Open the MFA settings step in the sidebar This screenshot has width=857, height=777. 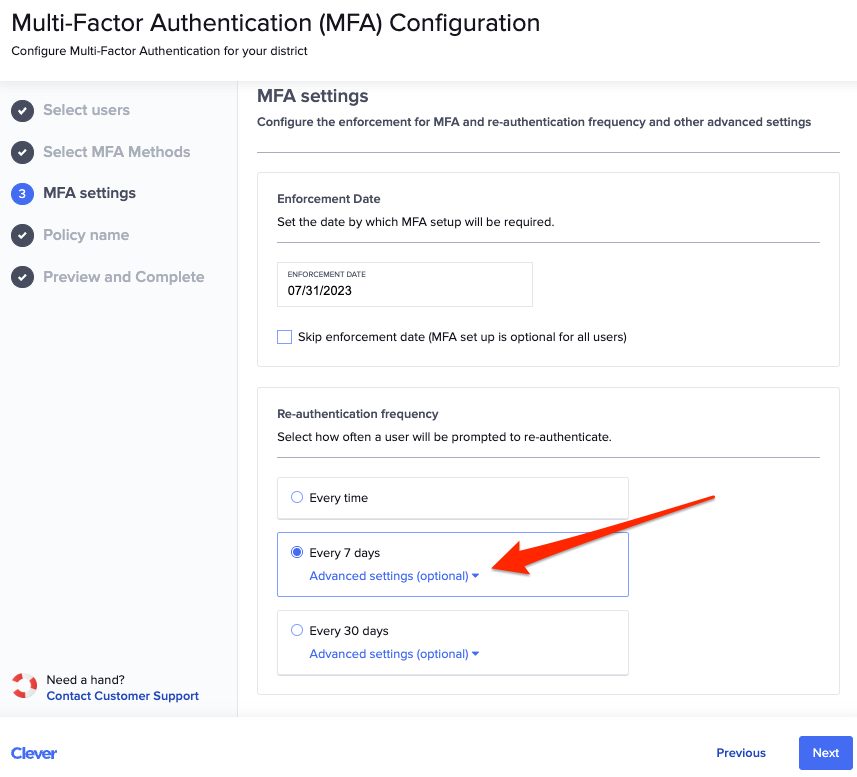pos(90,193)
